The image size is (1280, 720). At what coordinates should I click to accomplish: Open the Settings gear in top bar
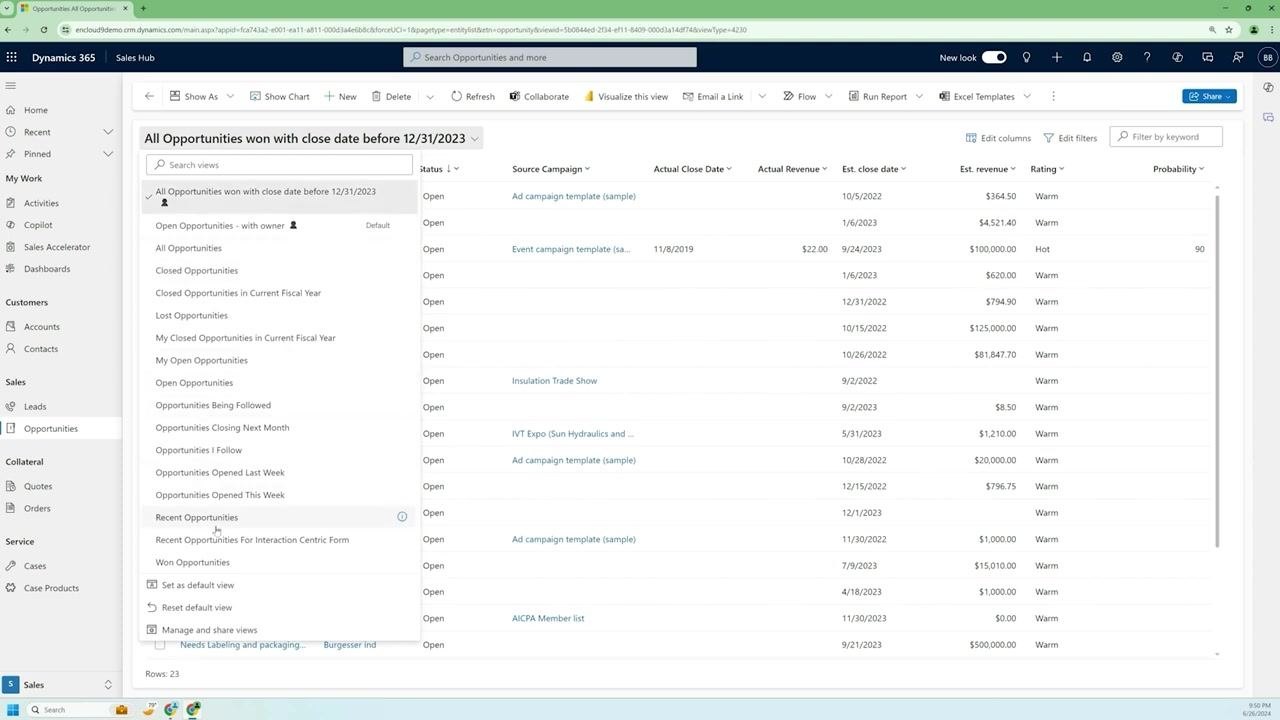1117,57
